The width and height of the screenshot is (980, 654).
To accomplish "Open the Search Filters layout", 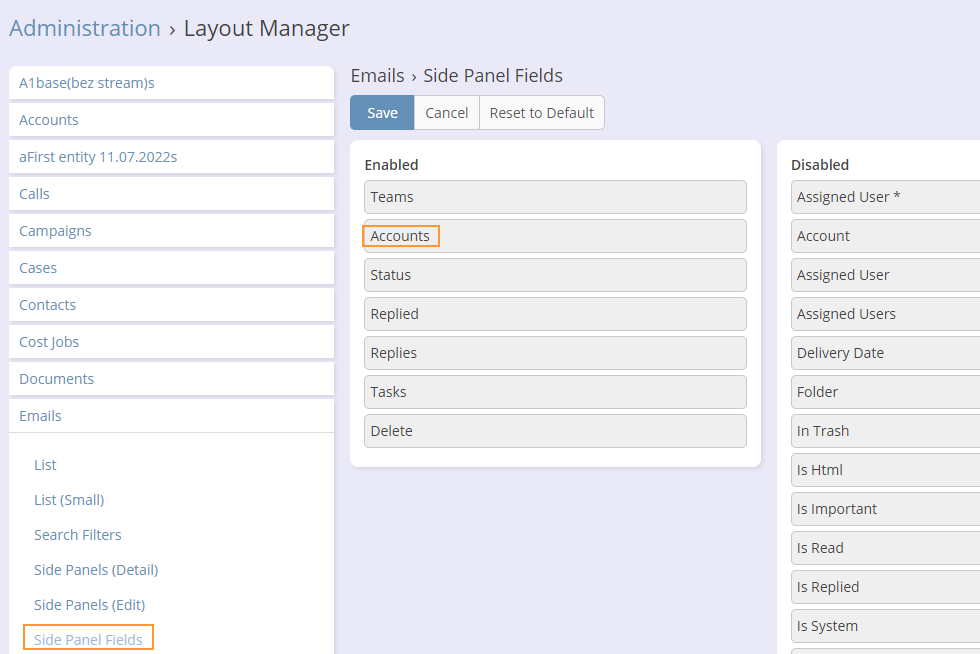I will click(x=78, y=535).
